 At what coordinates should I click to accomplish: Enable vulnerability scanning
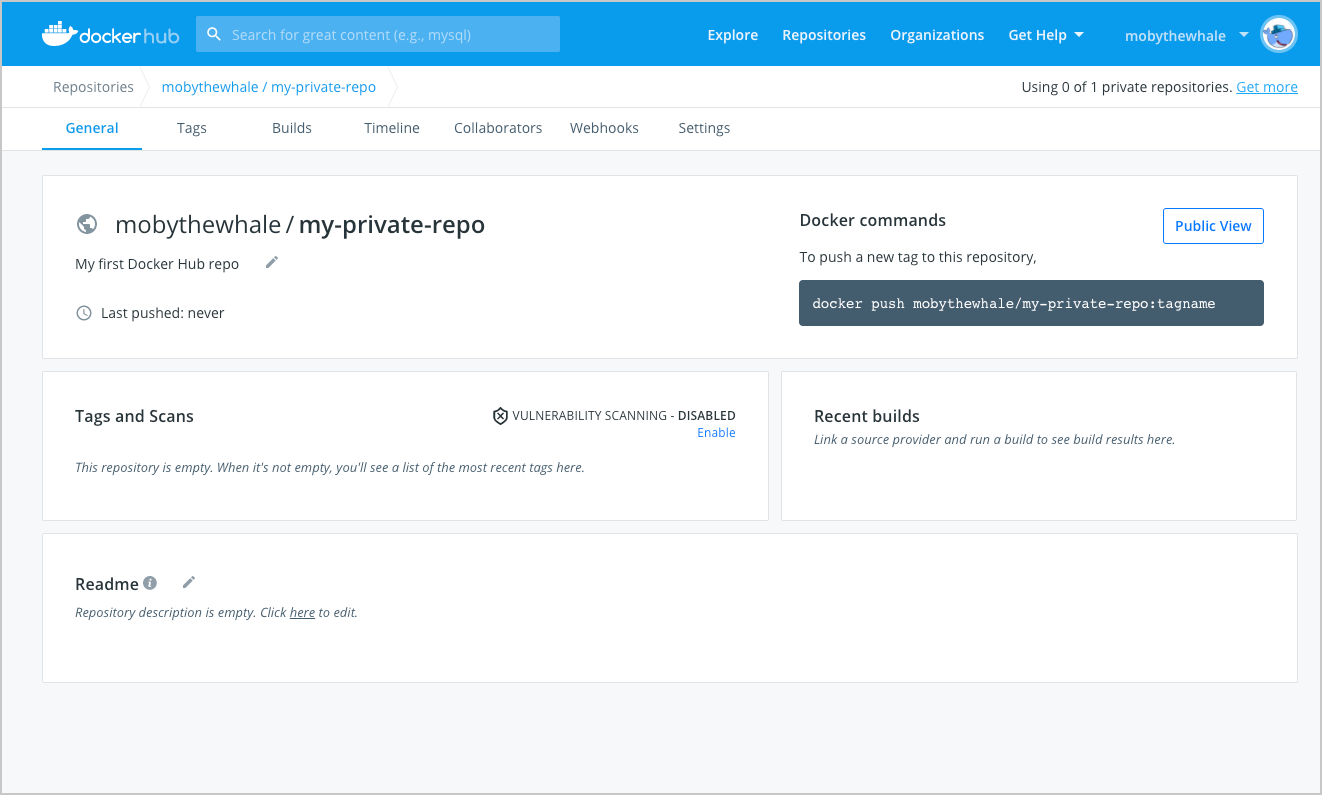(716, 432)
